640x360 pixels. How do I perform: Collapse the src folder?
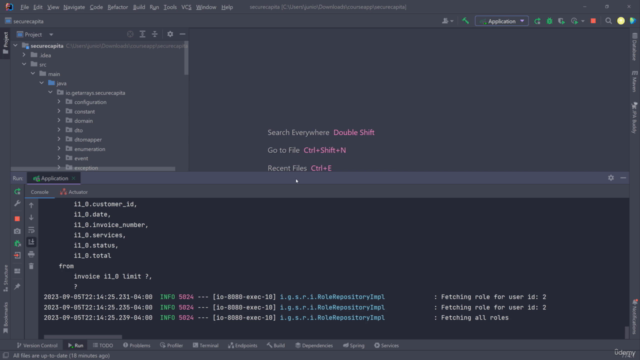[24, 64]
